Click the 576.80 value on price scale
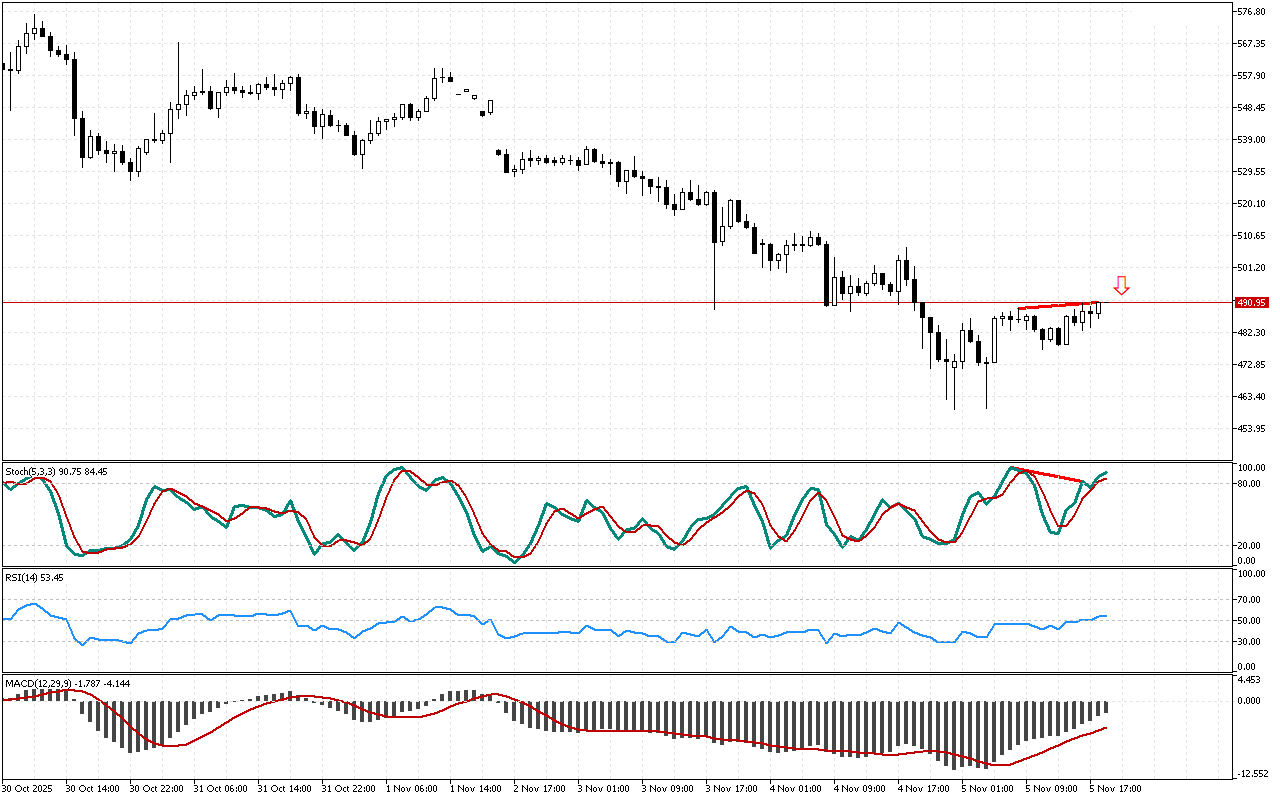The image size is (1280, 800). [x=1251, y=12]
